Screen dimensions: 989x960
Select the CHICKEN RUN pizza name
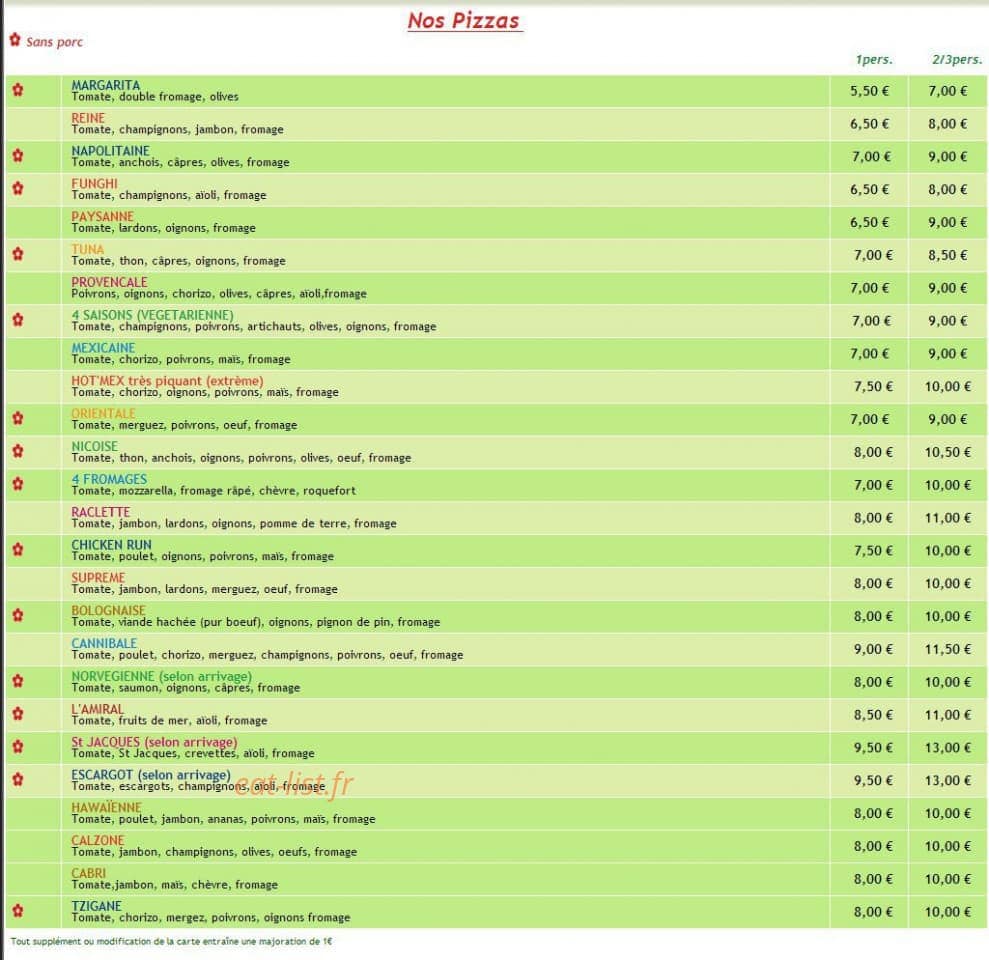tap(111, 544)
